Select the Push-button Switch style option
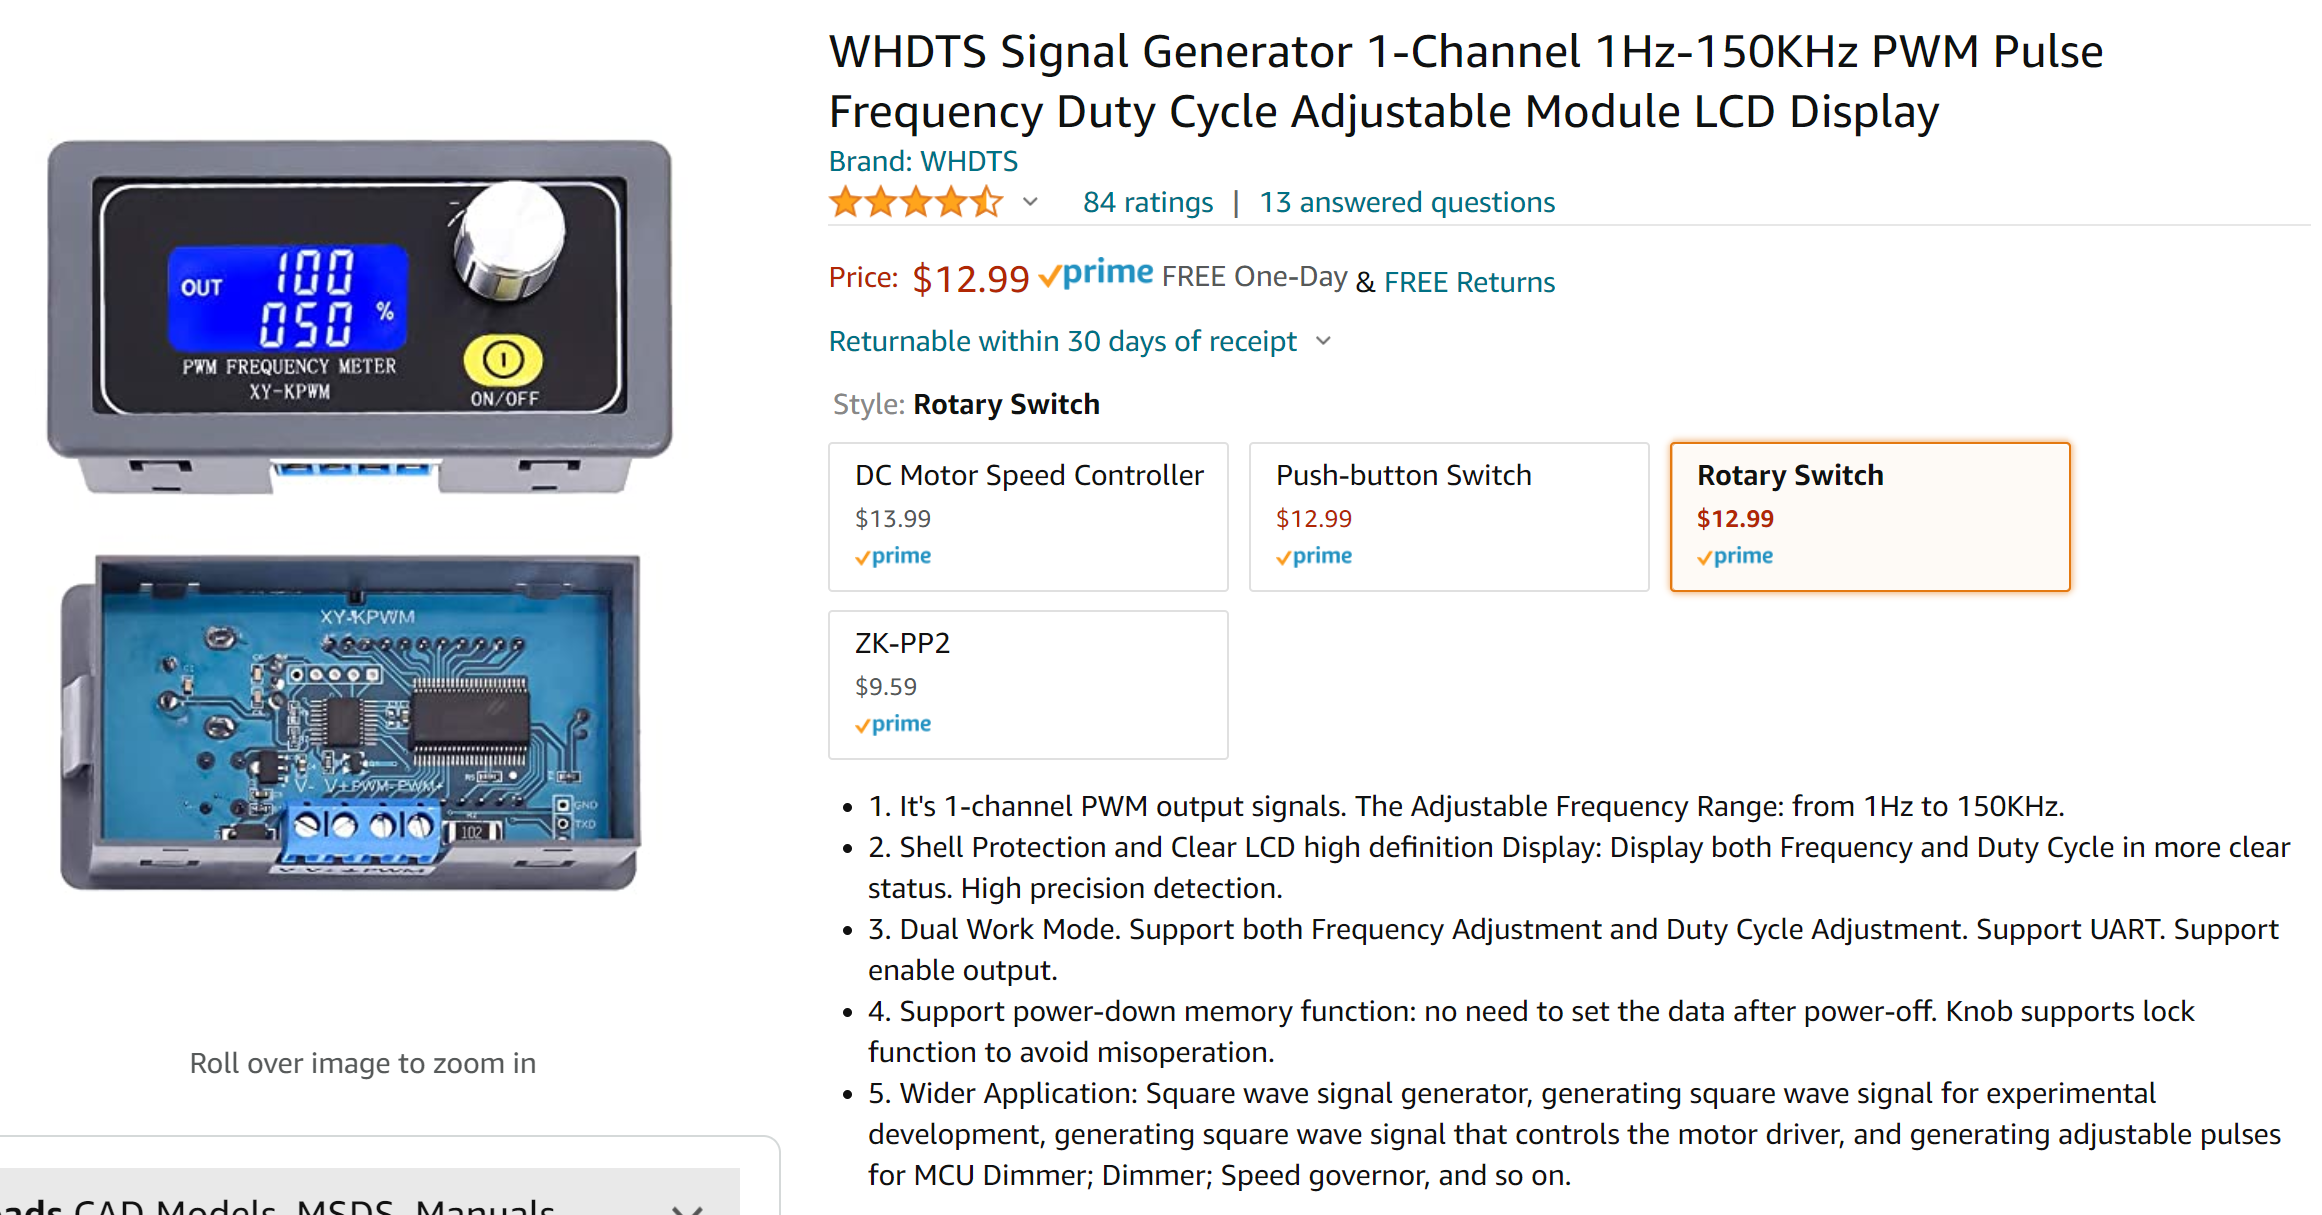This screenshot has height=1215, width=2322. tap(1448, 516)
